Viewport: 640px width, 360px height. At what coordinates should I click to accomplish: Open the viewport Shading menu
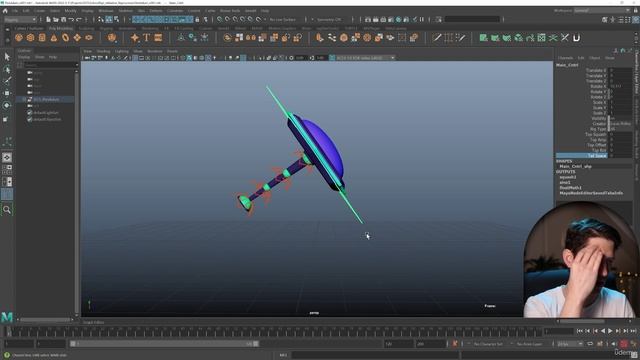[x=103, y=51]
